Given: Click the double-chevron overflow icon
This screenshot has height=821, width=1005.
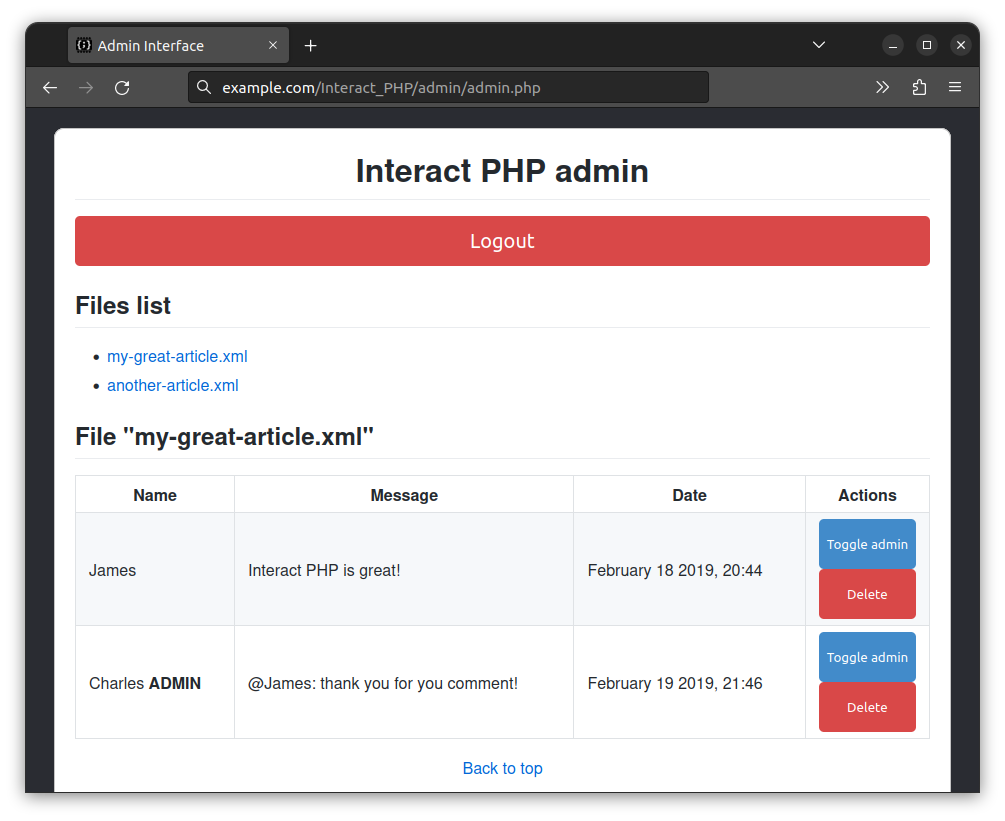Looking at the screenshot, I should (x=882, y=87).
